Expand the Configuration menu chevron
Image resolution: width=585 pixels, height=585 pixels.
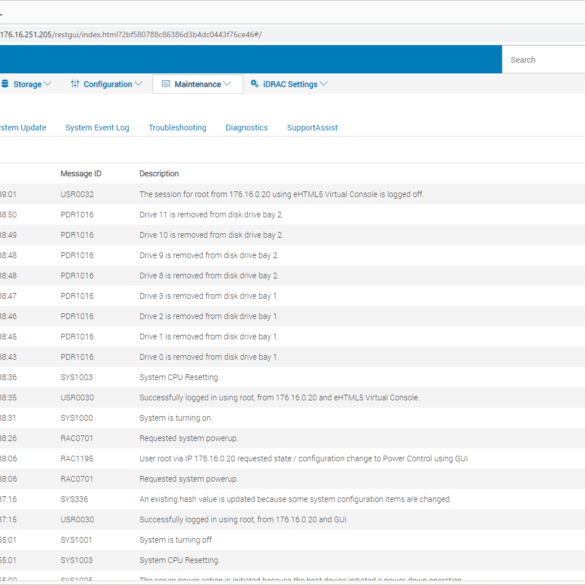138,84
